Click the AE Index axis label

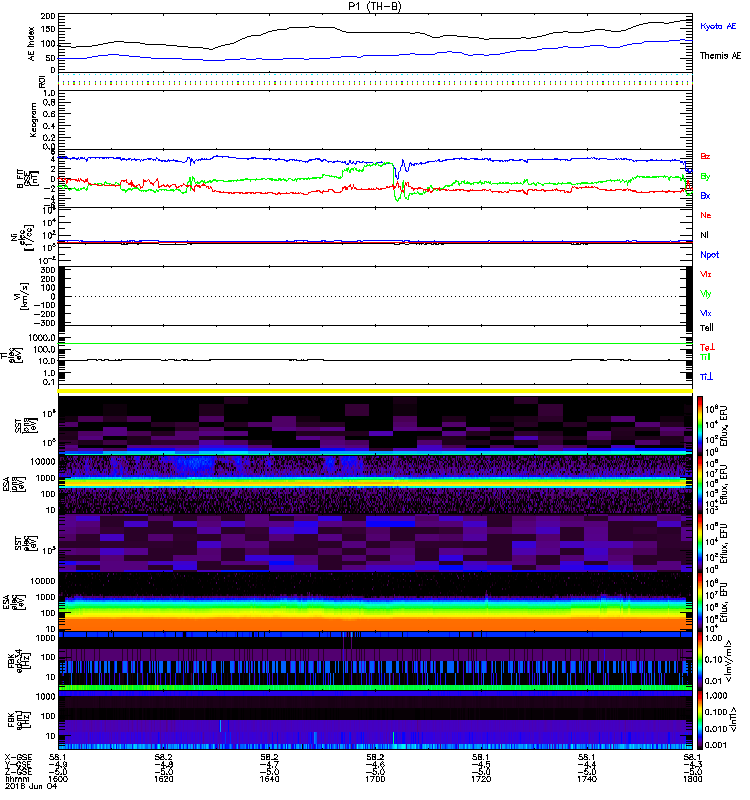pyautogui.click(x=32, y=44)
